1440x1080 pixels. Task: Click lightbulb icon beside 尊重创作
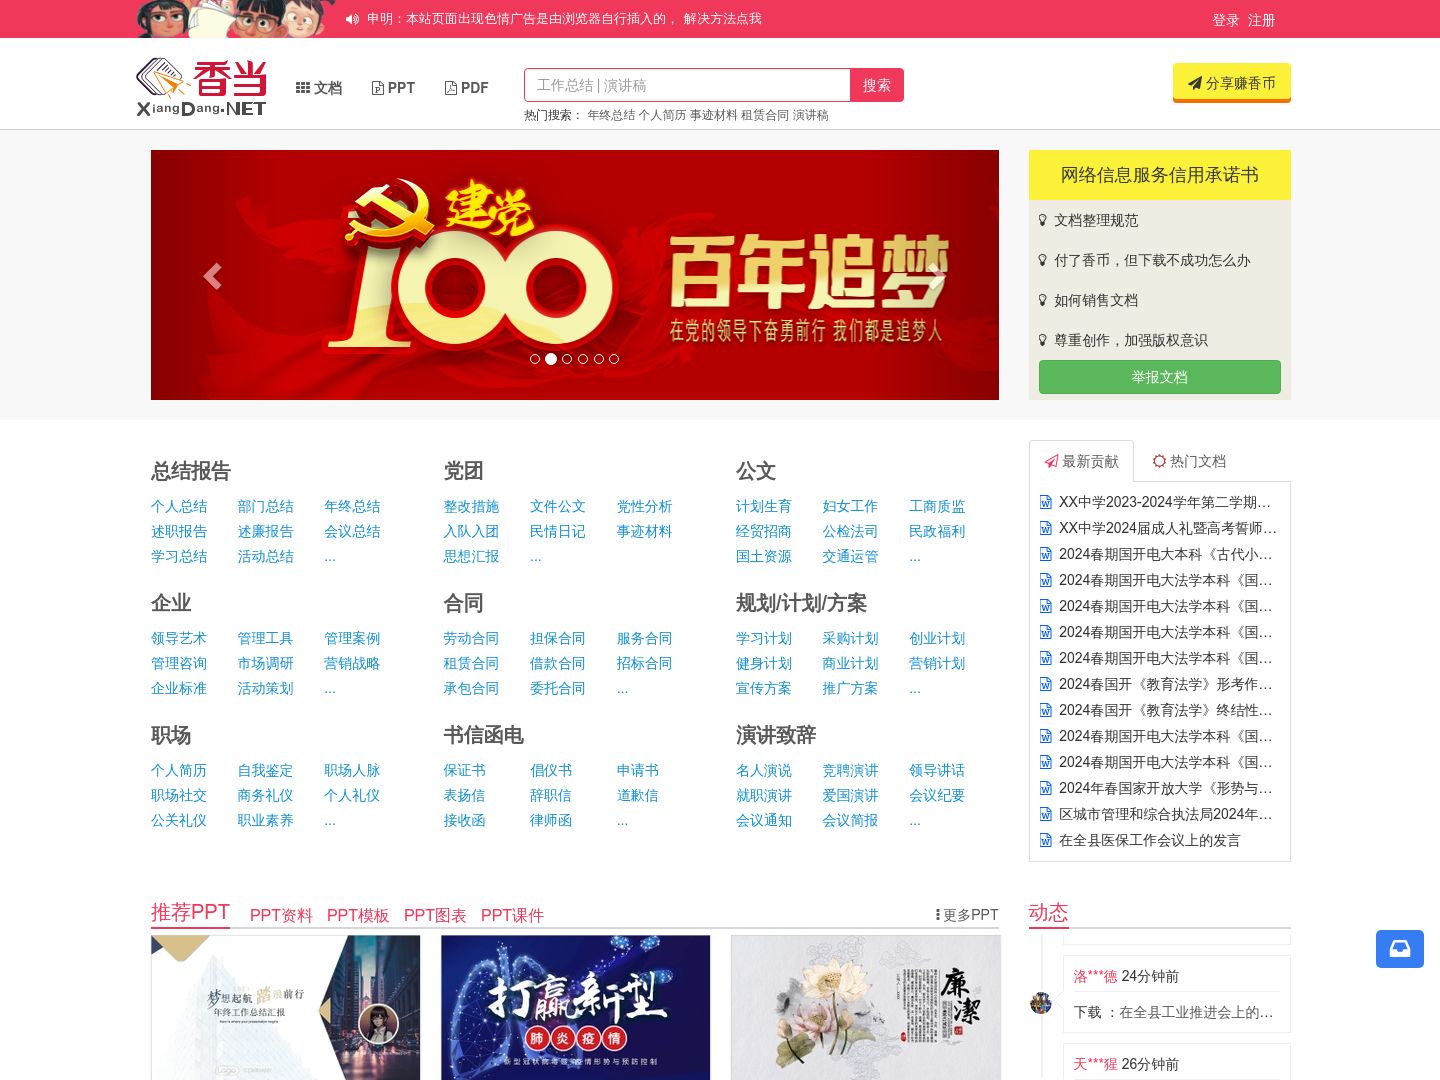pyautogui.click(x=1043, y=340)
